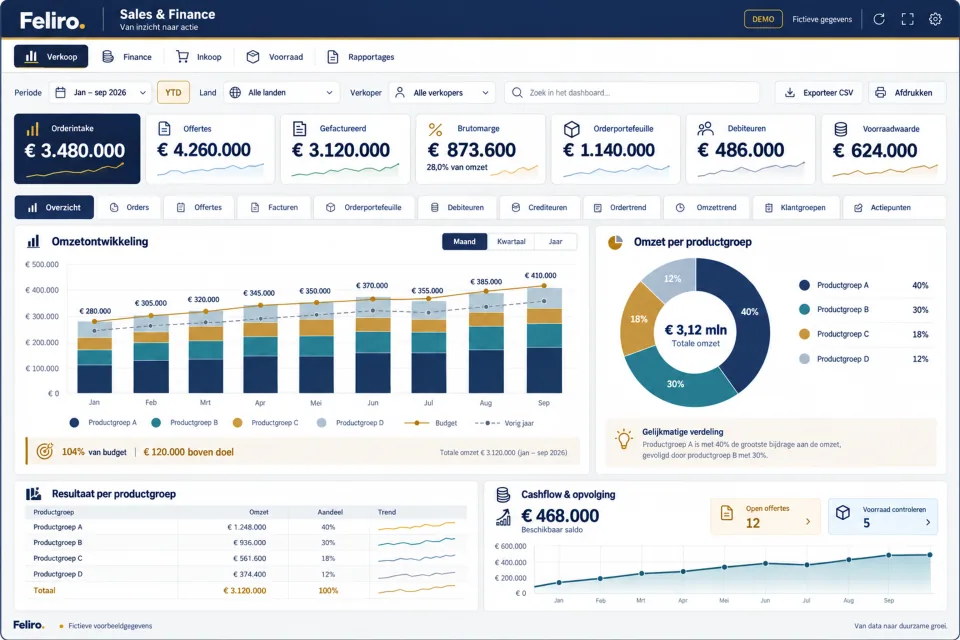The height and width of the screenshot is (640, 960).
Task: Select the Maand chart view
Action: tap(465, 241)
